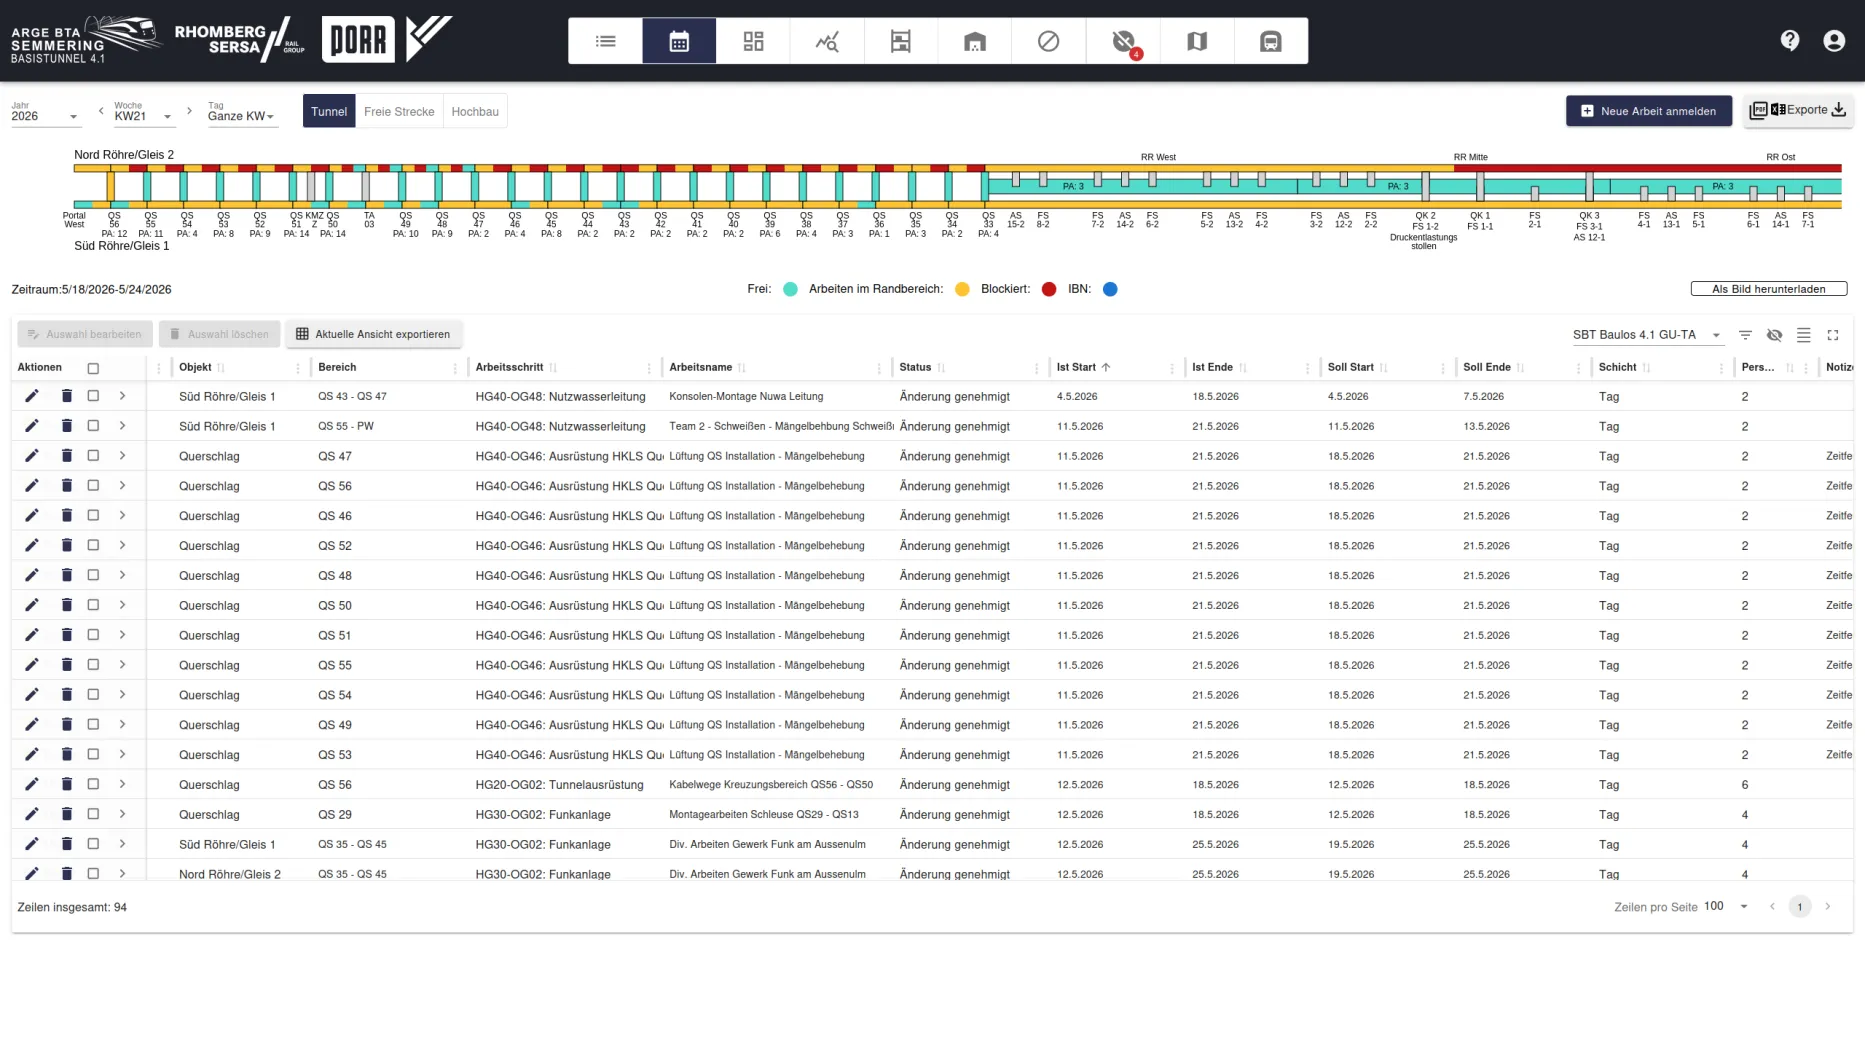Open the tunnel portal icon in navigation
This screenshot has height=1049, width=1865.
point(975,41)
